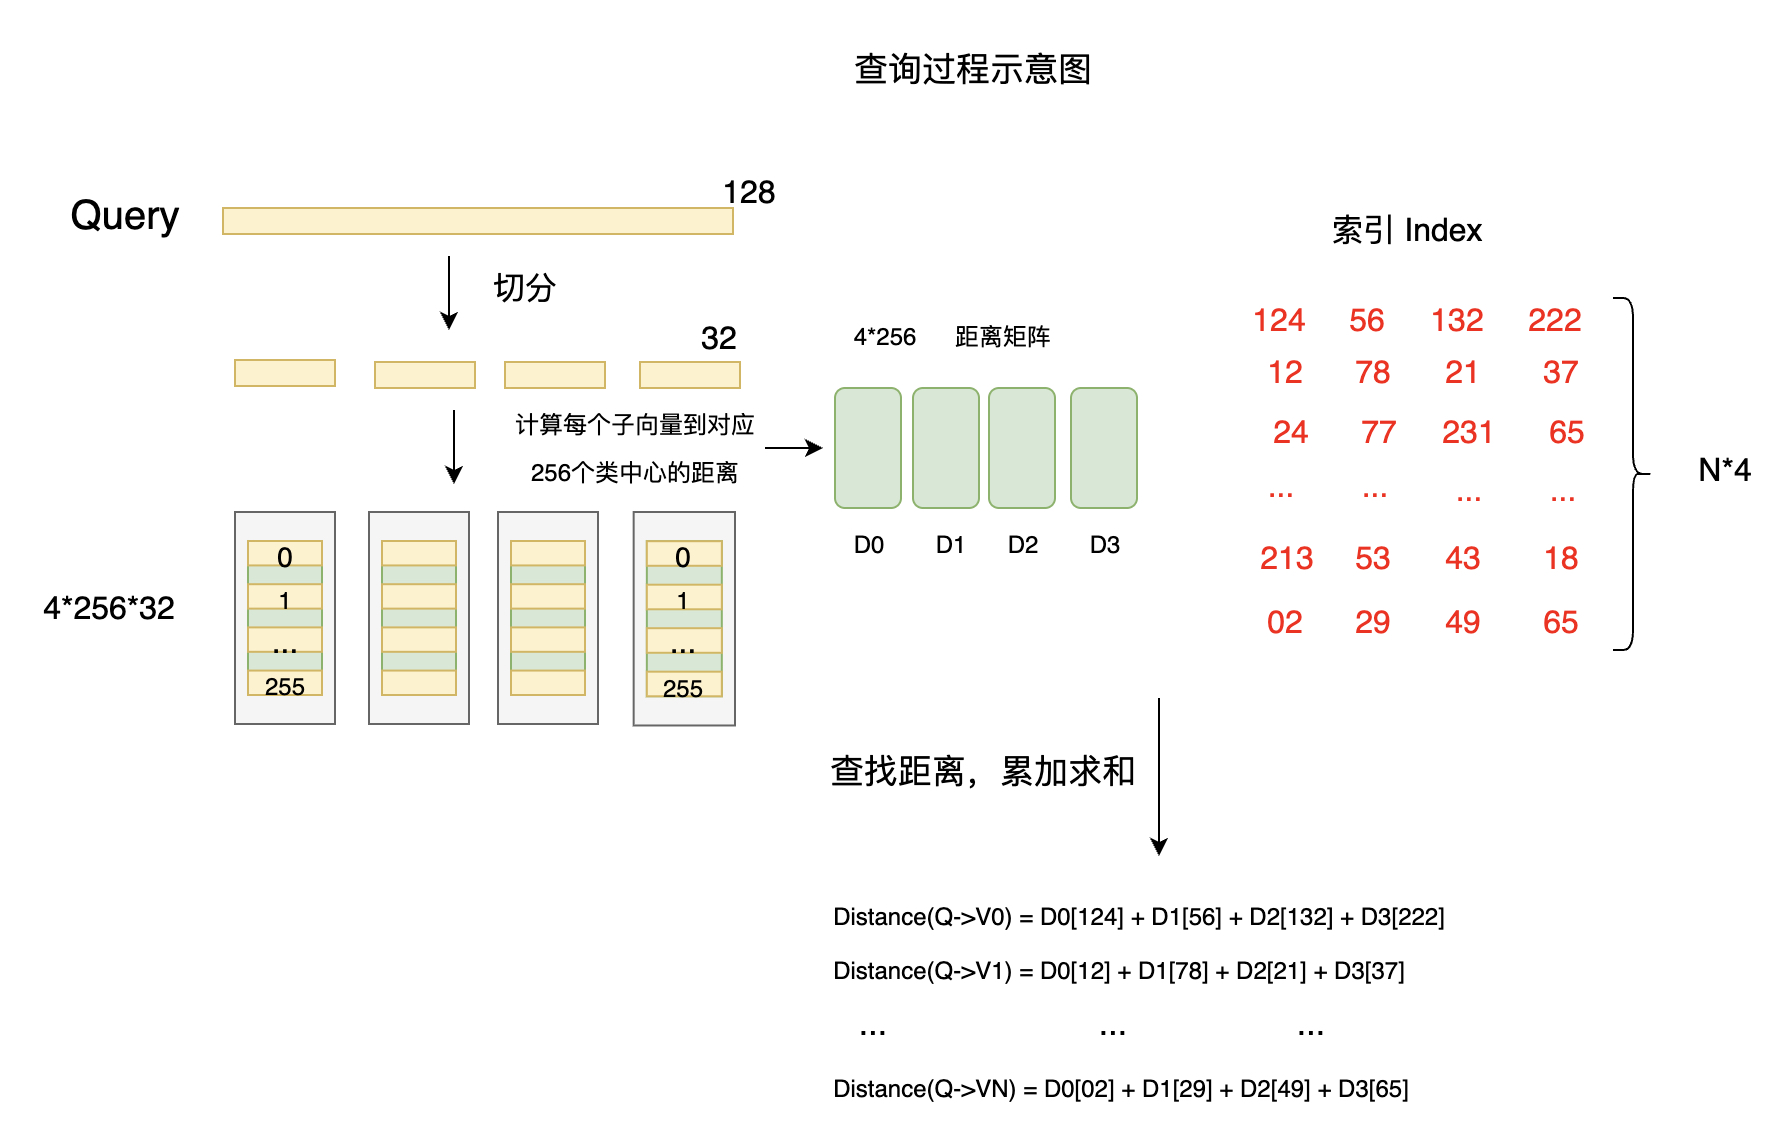Click the N*4 label
Viewport: 1784px width, 1144px height.
click(1725, 470)
